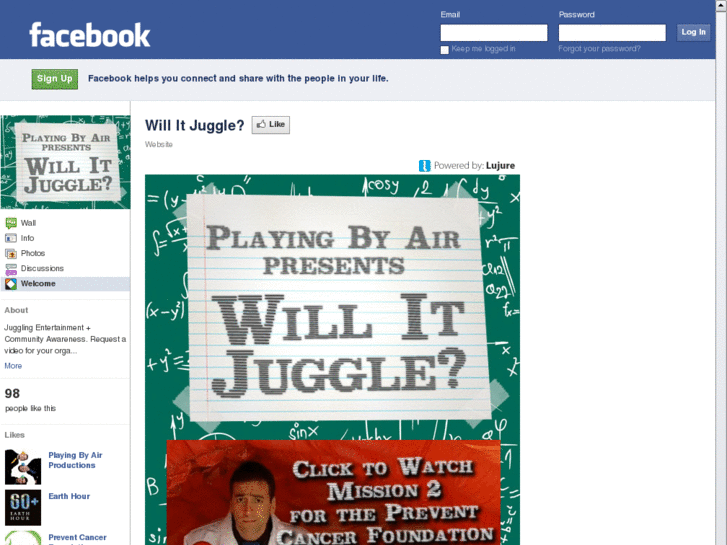Image resolution: width=727 pixels, height=545 pixels.
Task: Click the Welcome tab icon
Action: coord(11,283)
